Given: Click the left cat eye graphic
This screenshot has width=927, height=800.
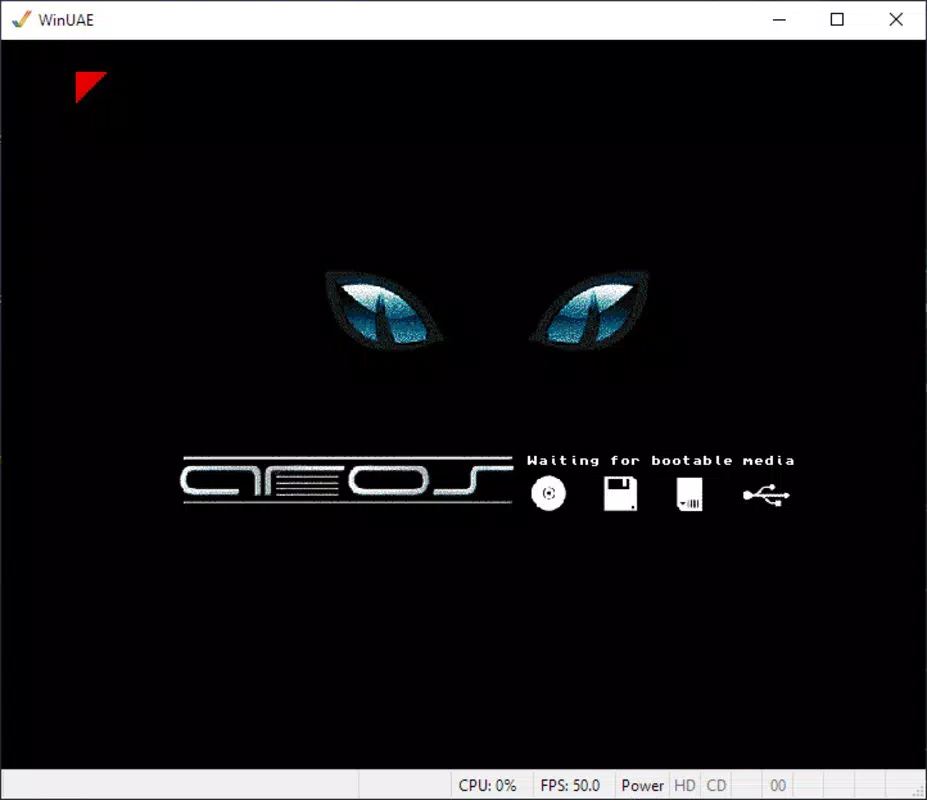Looking at the screenshot, I should click(383, 310).
